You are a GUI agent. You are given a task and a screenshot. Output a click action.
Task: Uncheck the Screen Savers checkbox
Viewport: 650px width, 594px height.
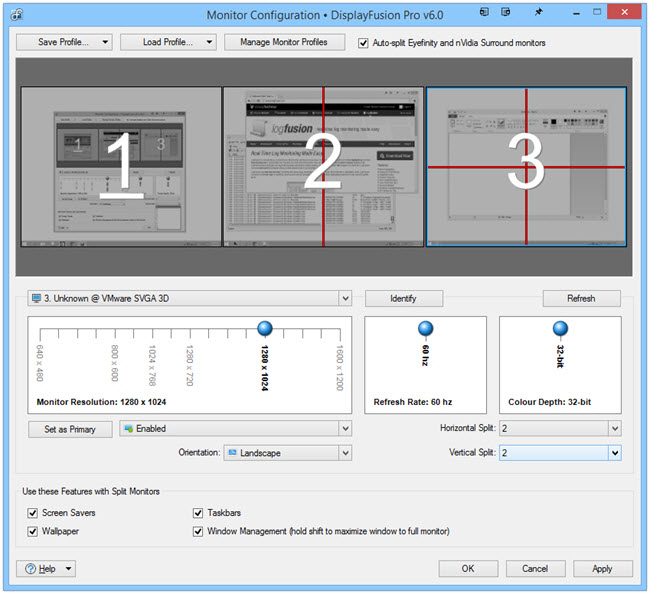[x=32, y=513]
